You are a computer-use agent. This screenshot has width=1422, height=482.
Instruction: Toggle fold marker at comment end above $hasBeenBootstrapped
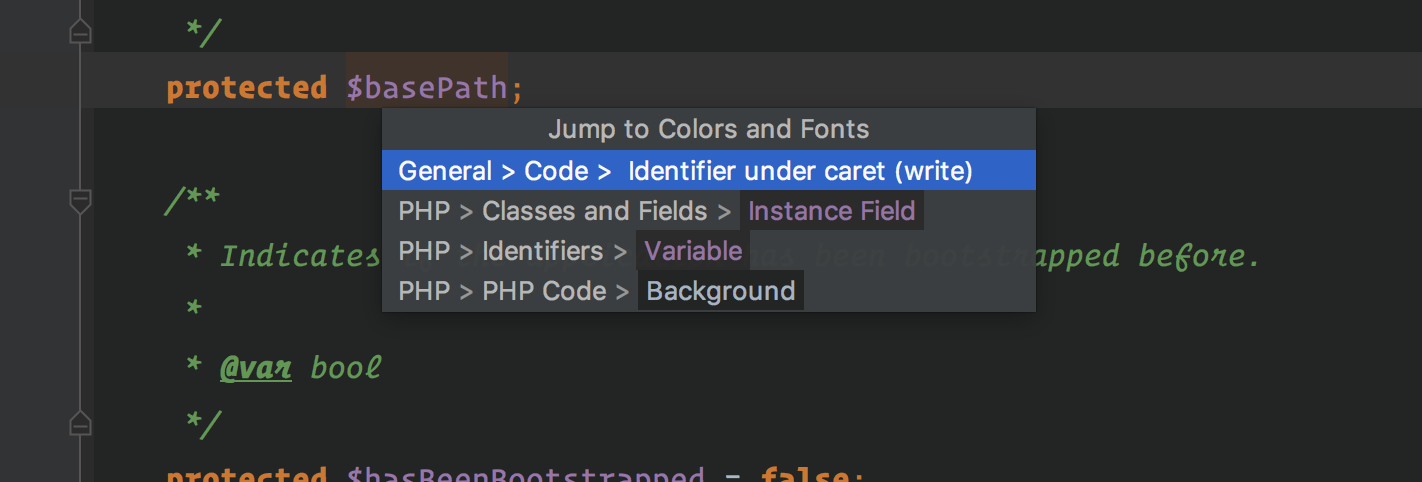coord(80,424)
